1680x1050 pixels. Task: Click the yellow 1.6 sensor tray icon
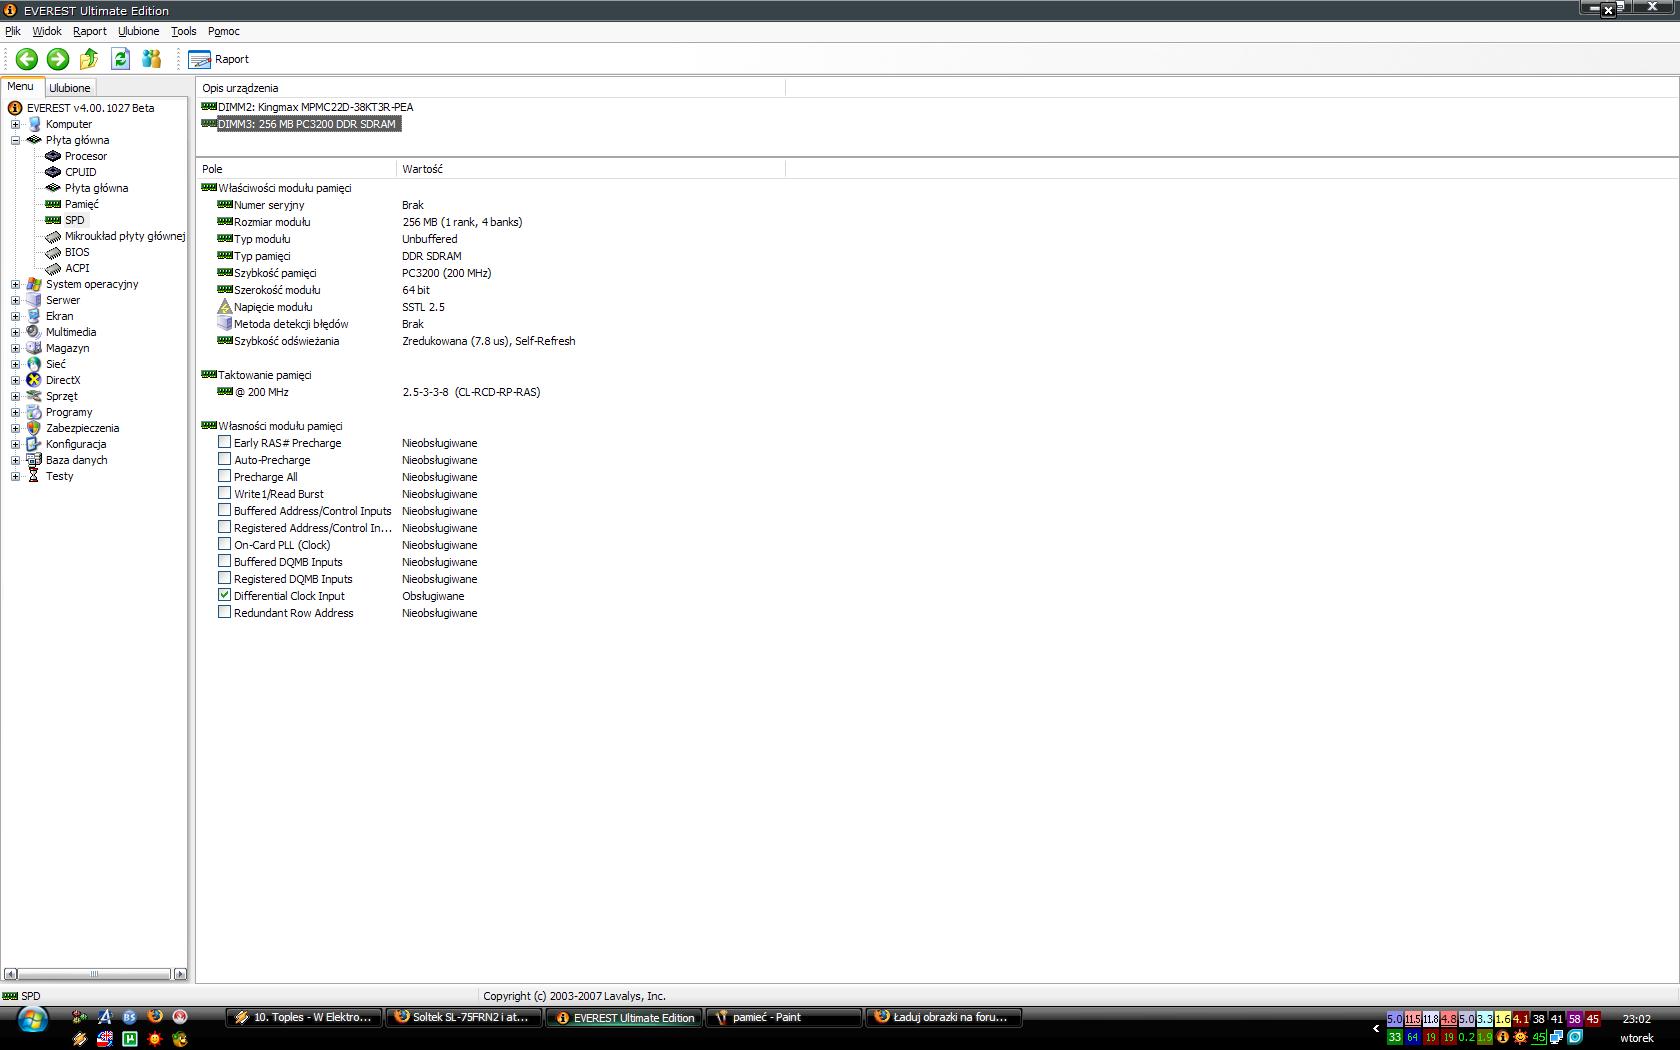1503,1019
